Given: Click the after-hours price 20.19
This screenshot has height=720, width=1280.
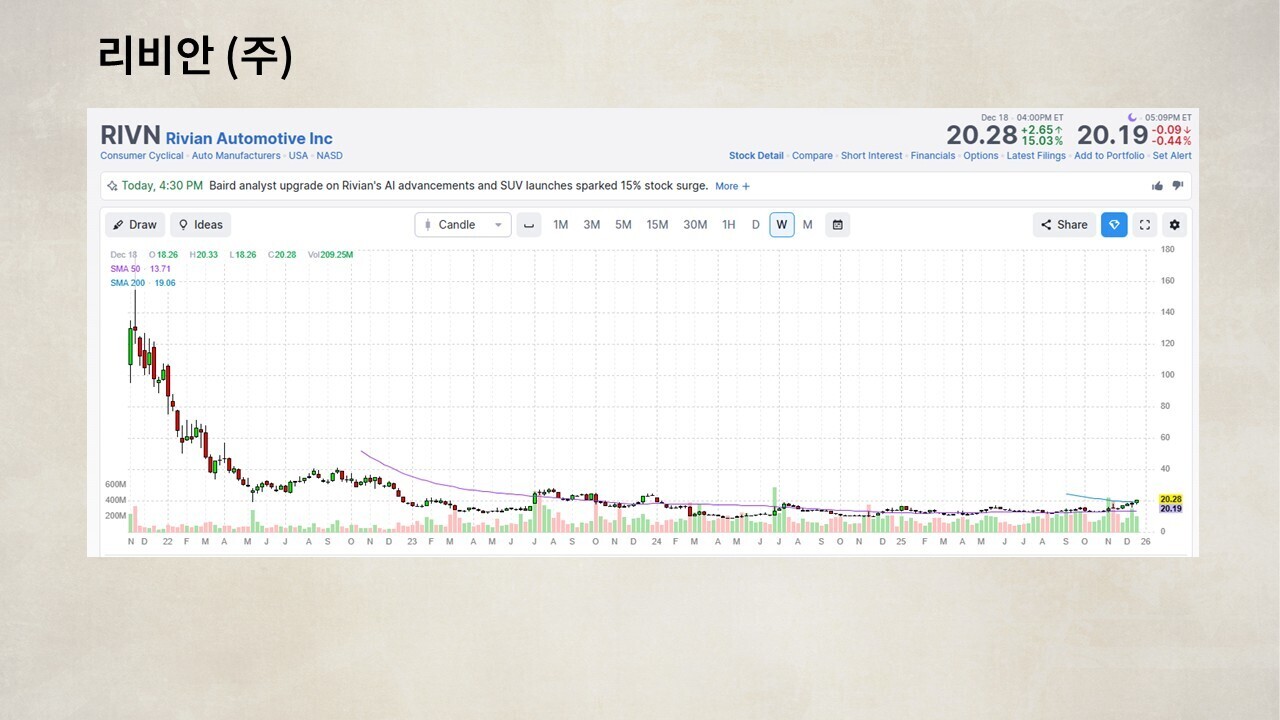Looking at the screenshot, I should tap(1112, 135).
